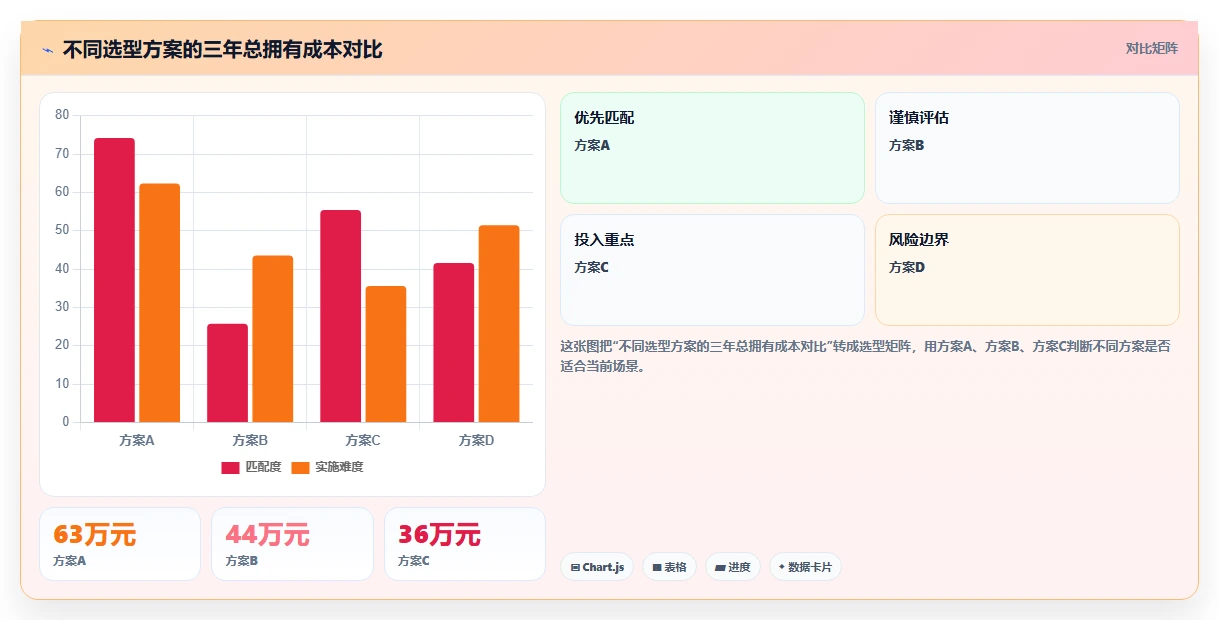The height and width of the screenshot is (620, 1219).
Task: Click the icon inside the 表格 chip
Action: tap(657, 567)
